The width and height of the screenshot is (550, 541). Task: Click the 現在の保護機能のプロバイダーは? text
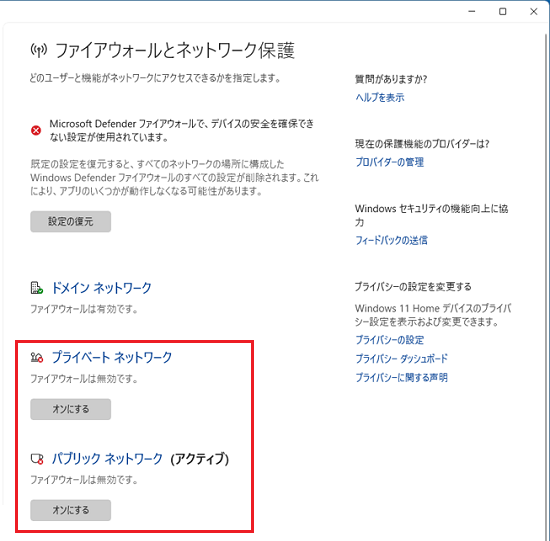[x=422, y=144]
